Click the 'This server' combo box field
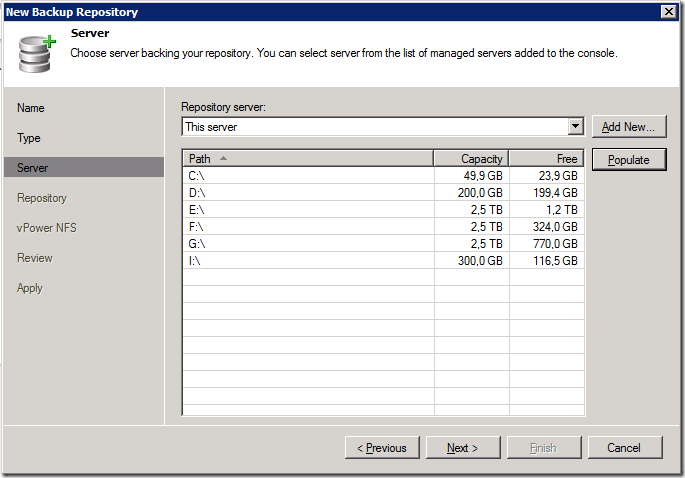Screen dimensions: 685x478 (x=374, y=127)
